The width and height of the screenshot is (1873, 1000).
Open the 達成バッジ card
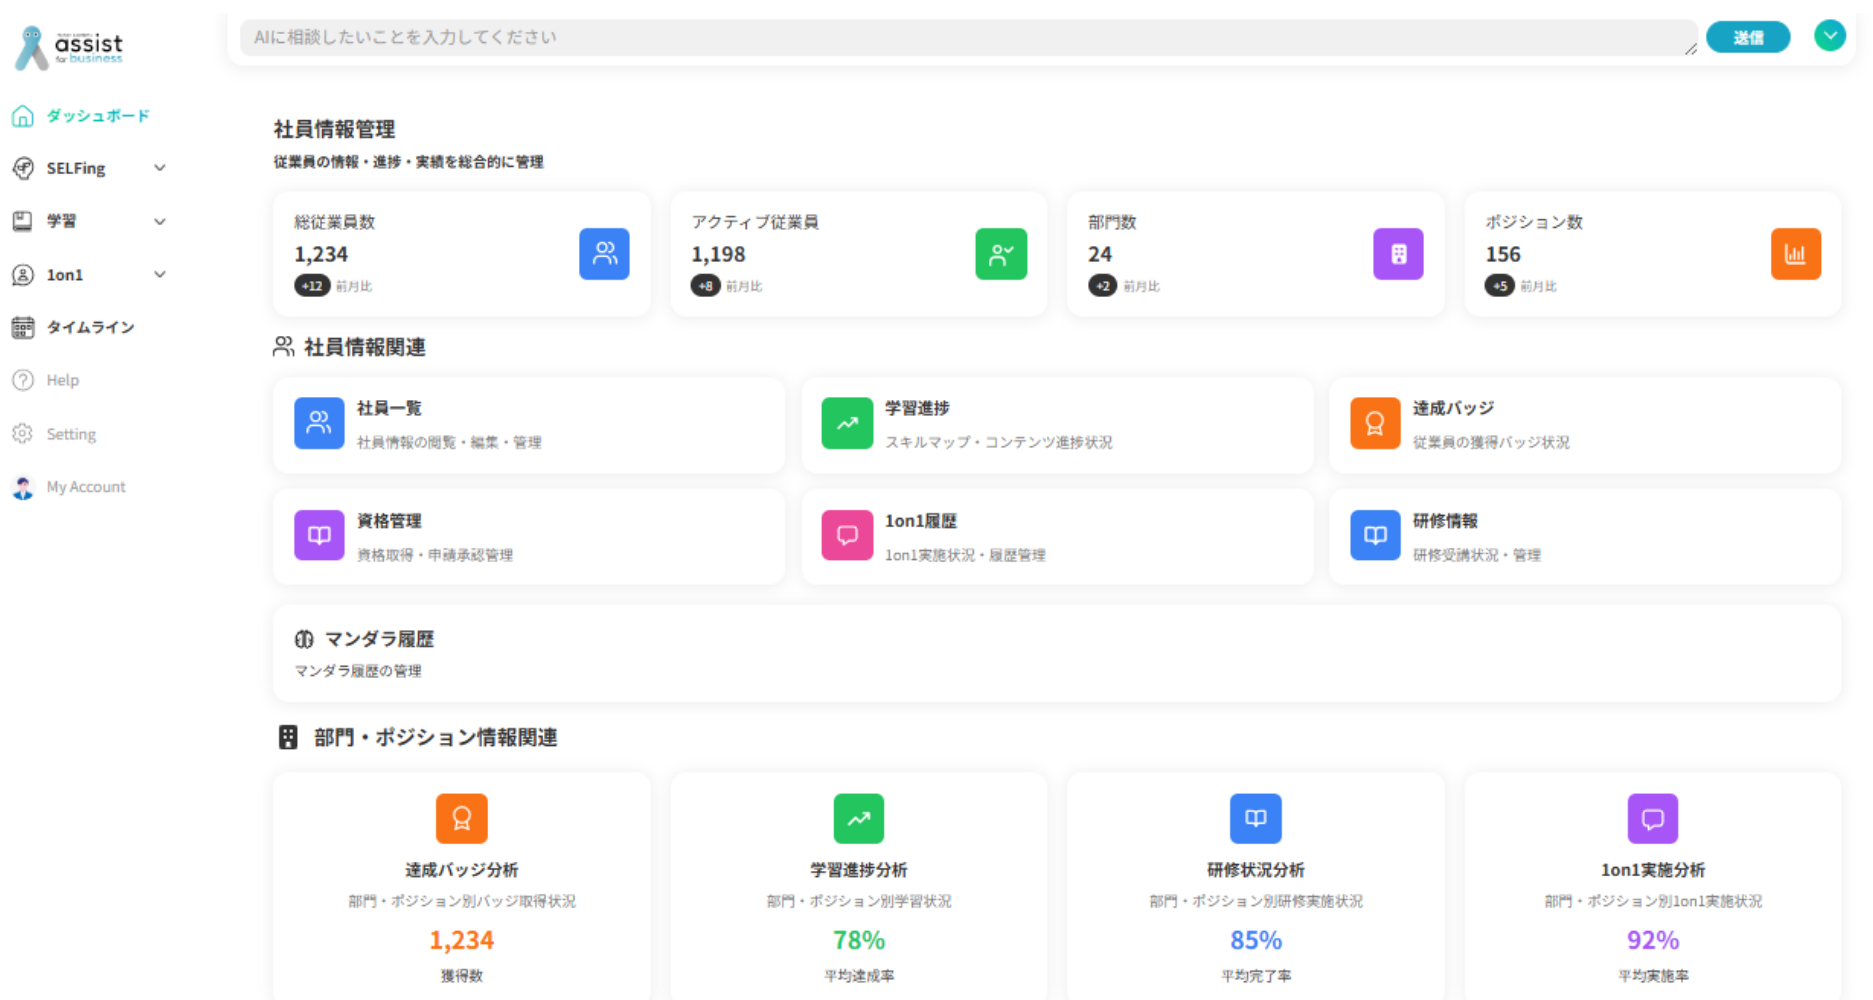pyautogui.click(x=1585, y=425)
